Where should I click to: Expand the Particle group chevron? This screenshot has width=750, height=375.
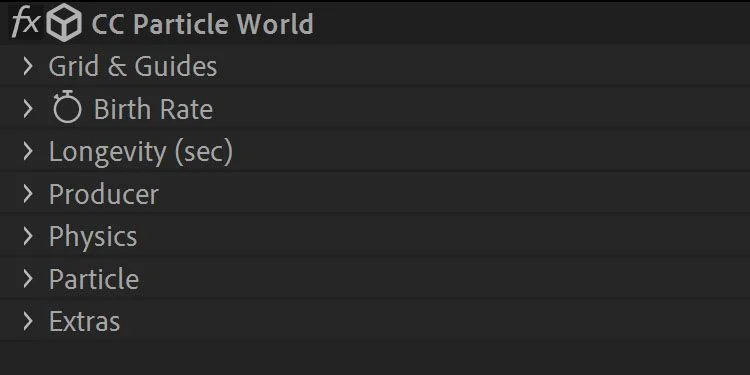[x=28, y=279]
